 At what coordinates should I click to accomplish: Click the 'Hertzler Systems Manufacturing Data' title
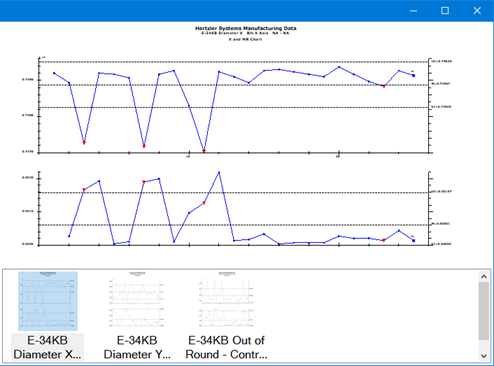click(x=246, y=28)
